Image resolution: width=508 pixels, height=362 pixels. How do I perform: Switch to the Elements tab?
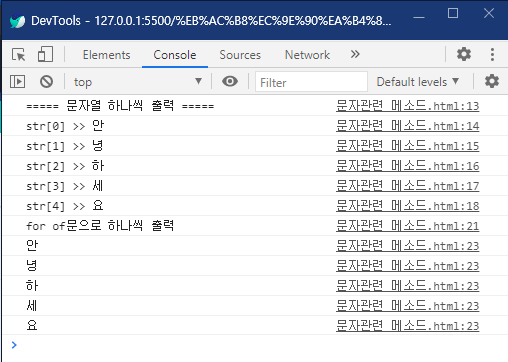[x=107, y=55]
